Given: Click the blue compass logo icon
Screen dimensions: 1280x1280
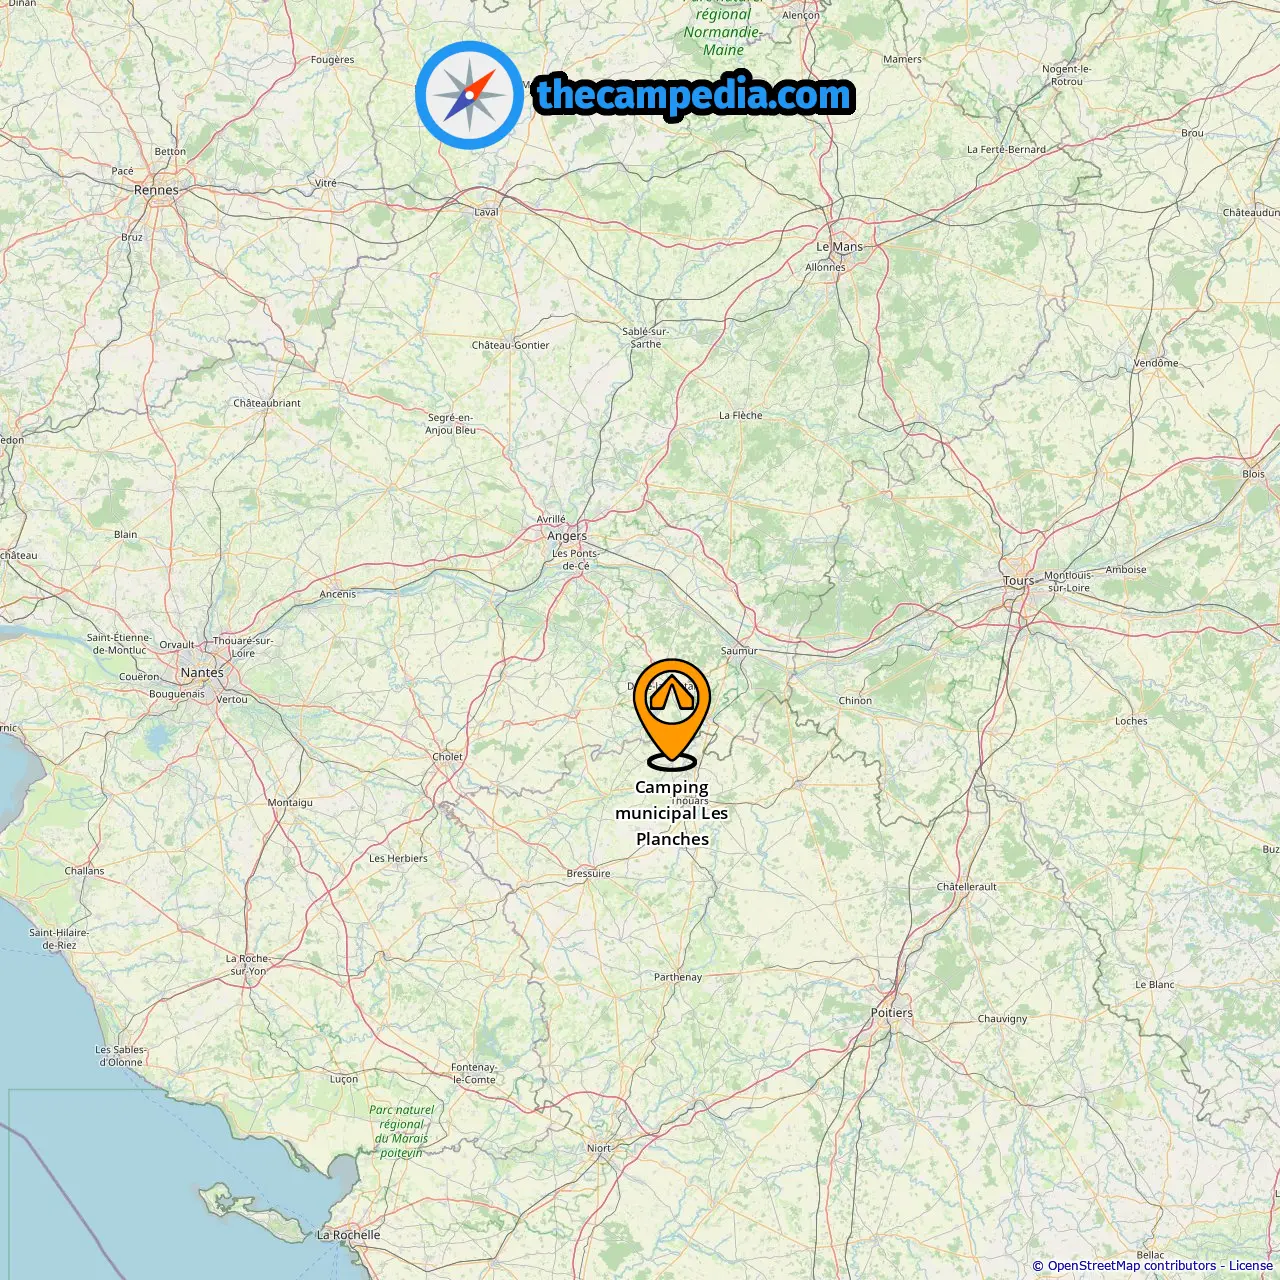Looking at the screenshot, I should click(469, 96).
